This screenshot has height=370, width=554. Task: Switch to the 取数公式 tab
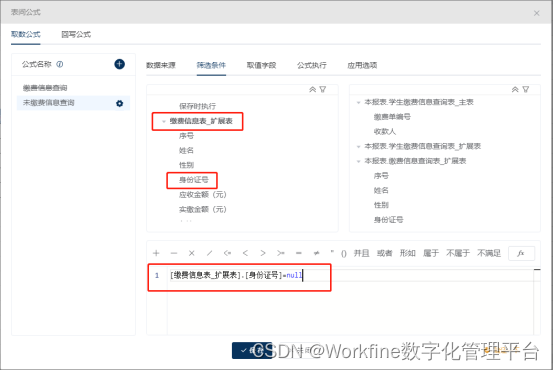(x=25, y=35)
